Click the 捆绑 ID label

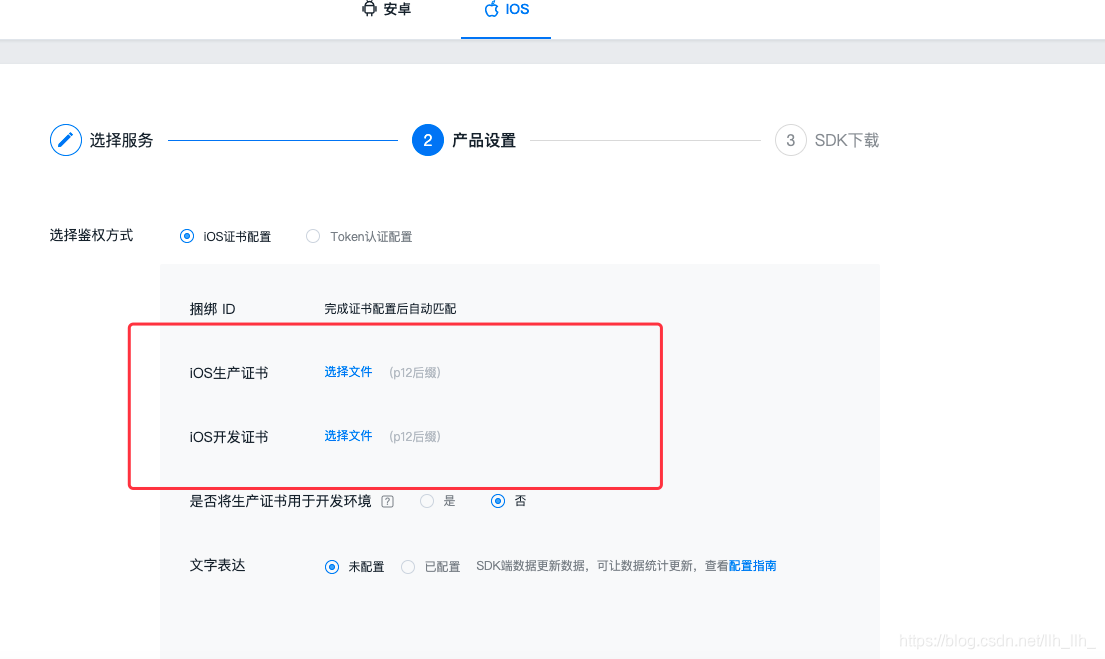(213, 309)
